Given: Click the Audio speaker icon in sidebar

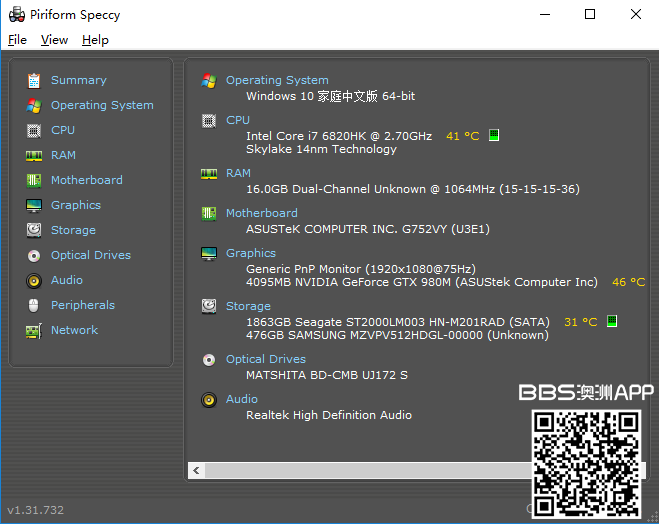Looking at the screenshot, I should (x=34, y=280).
